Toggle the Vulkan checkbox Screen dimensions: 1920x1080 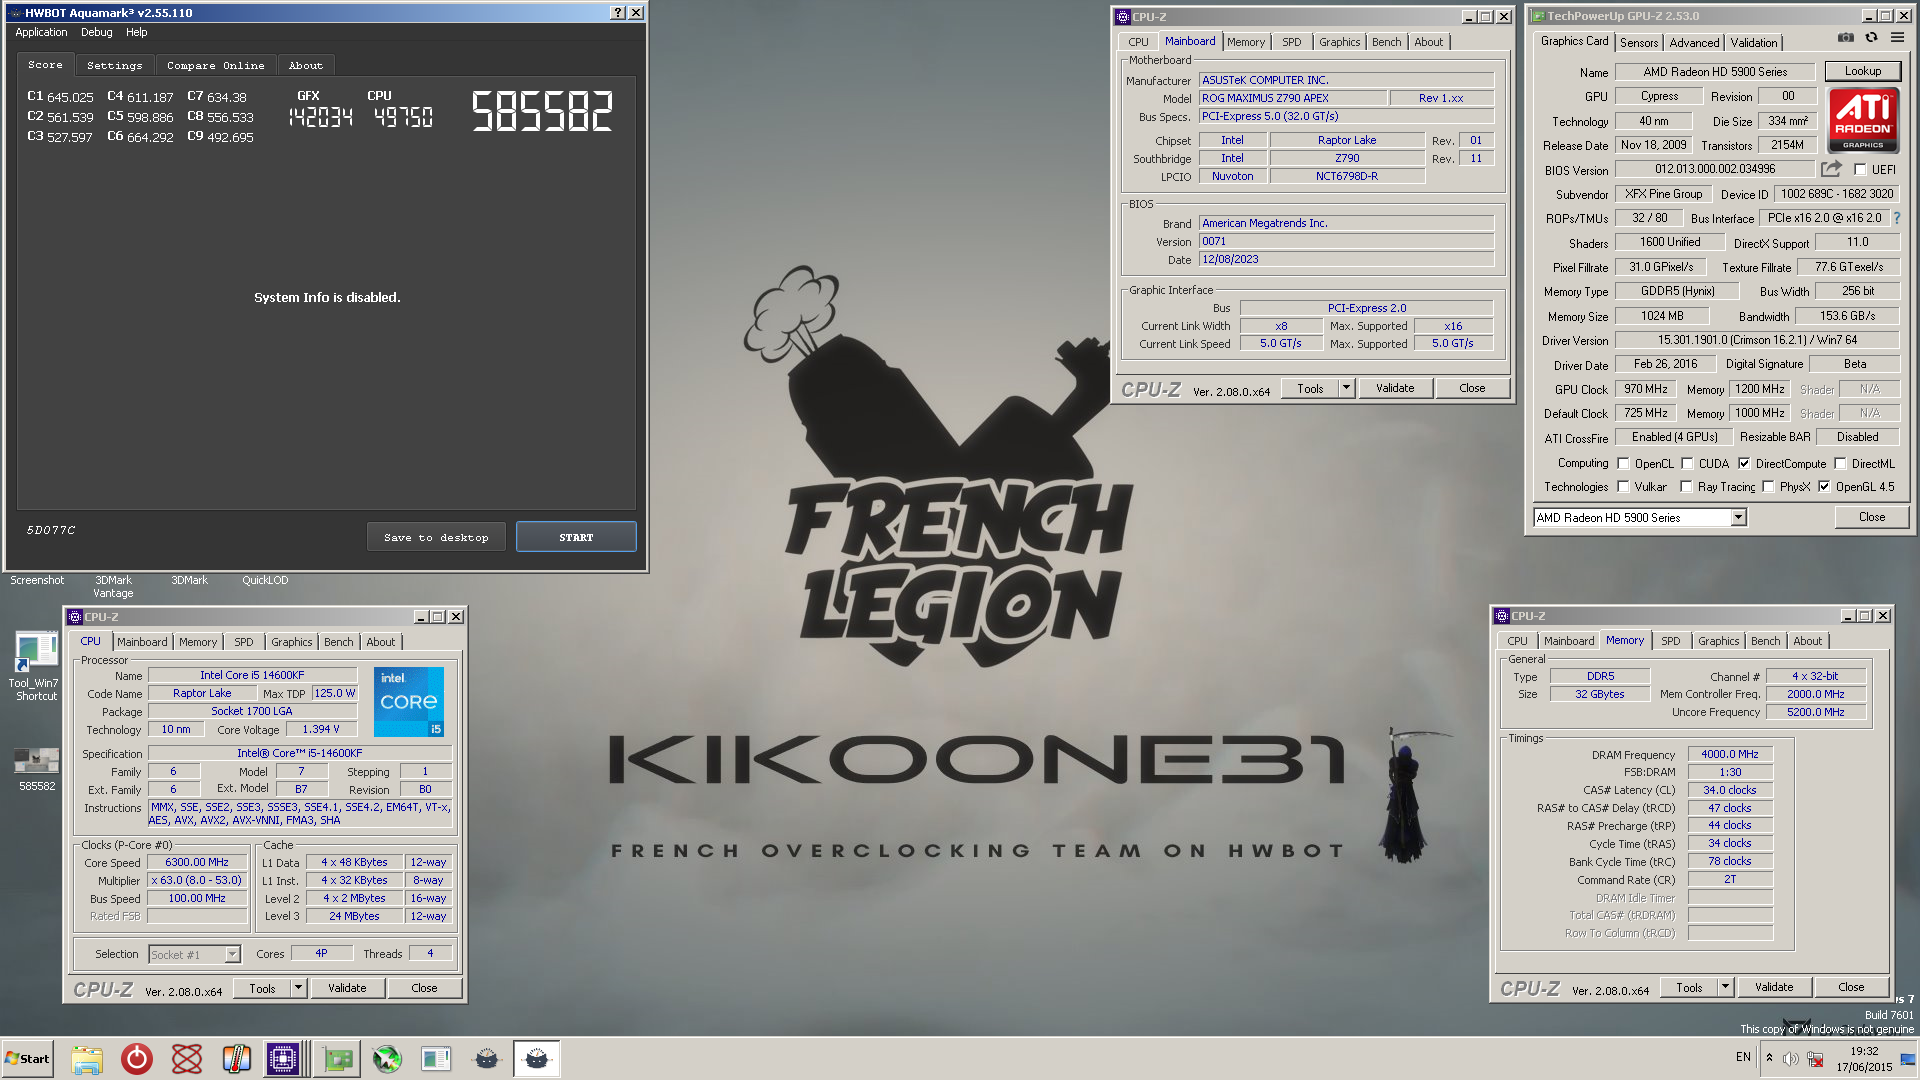(x=1623, y=487)
